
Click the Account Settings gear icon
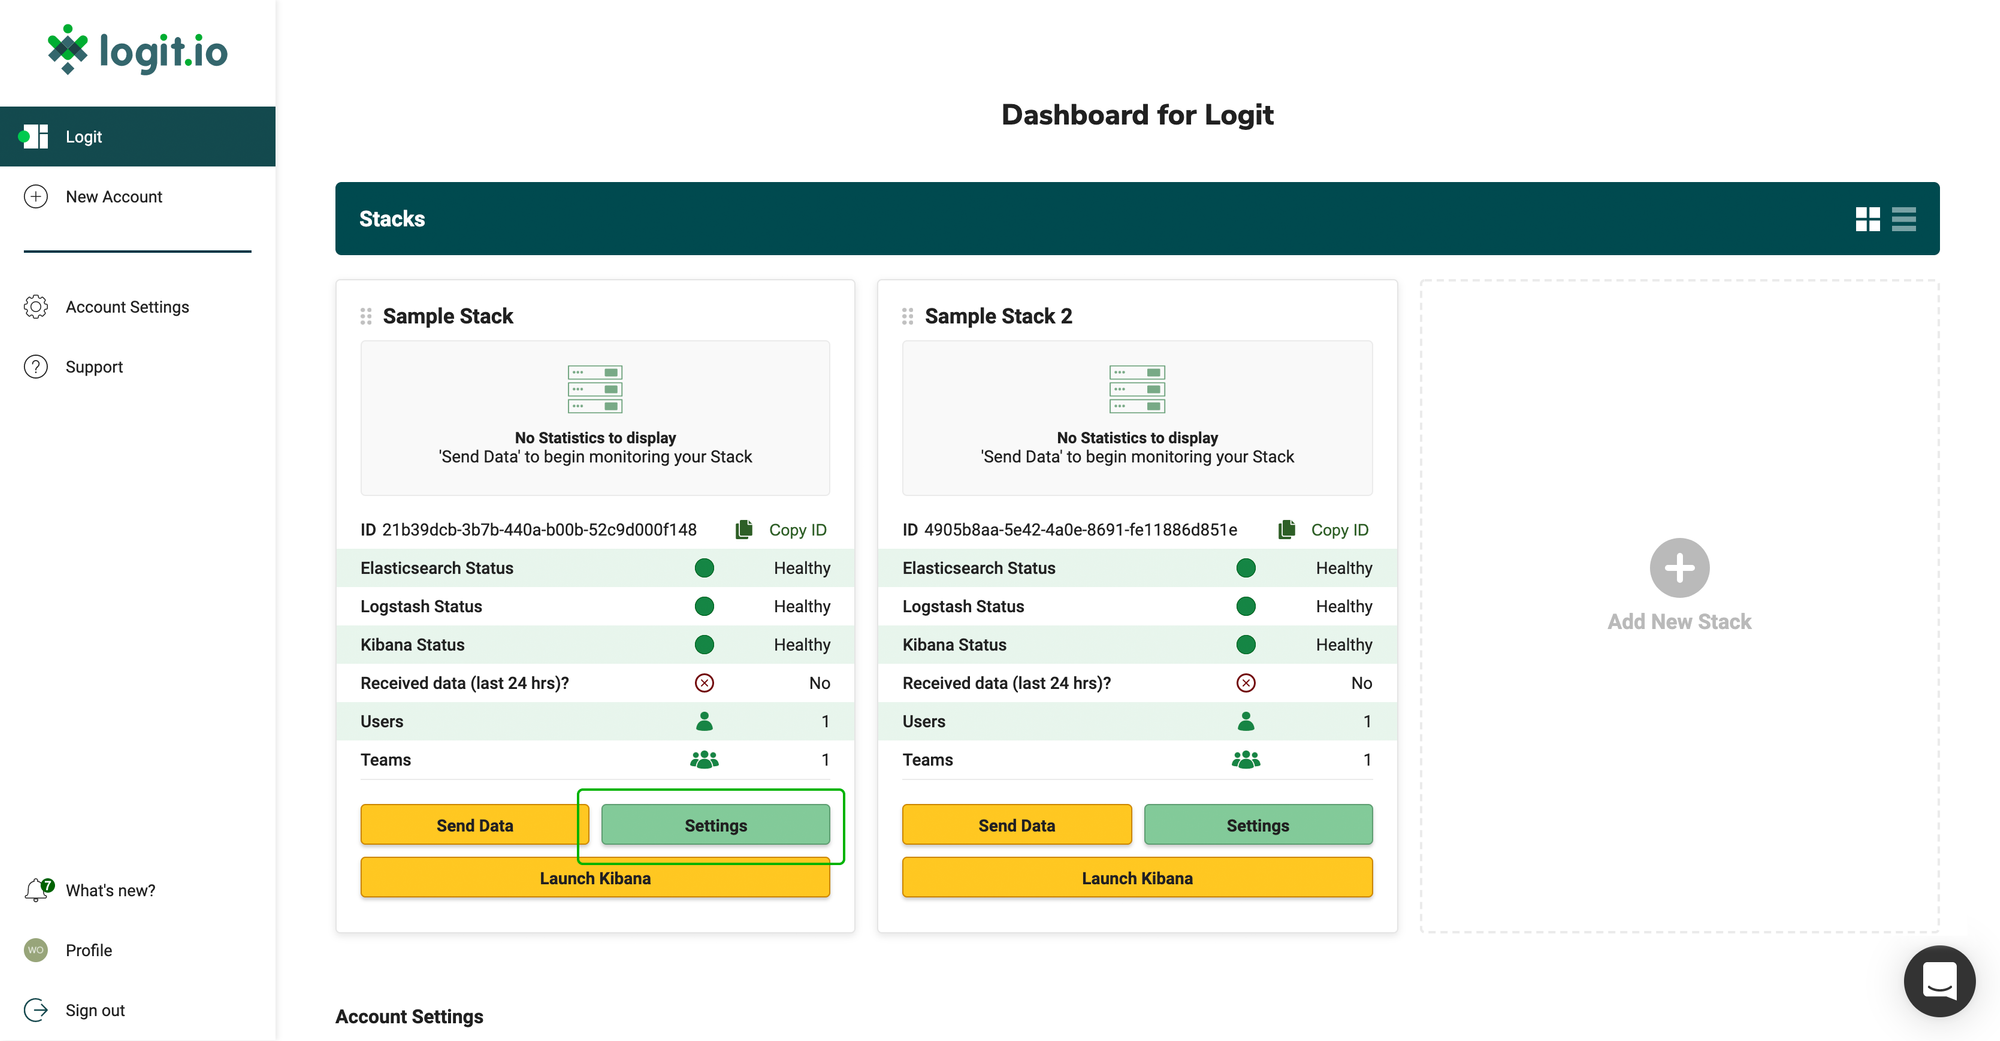[36, 307]
